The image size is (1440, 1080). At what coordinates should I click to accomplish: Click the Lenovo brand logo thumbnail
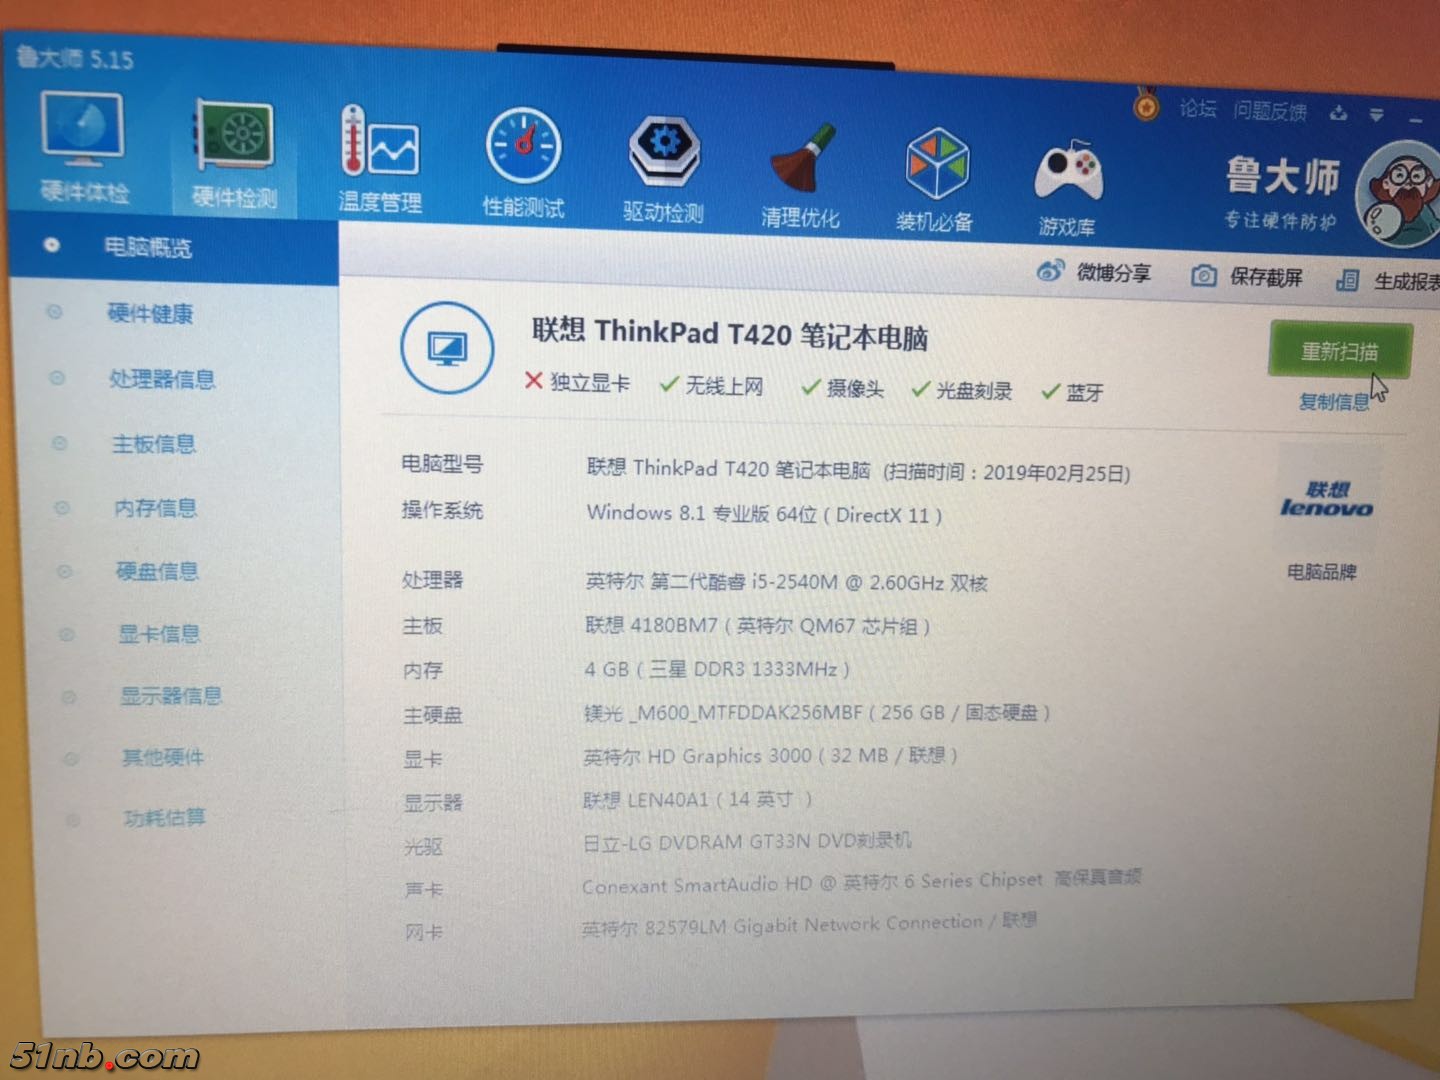[1326, 499]
